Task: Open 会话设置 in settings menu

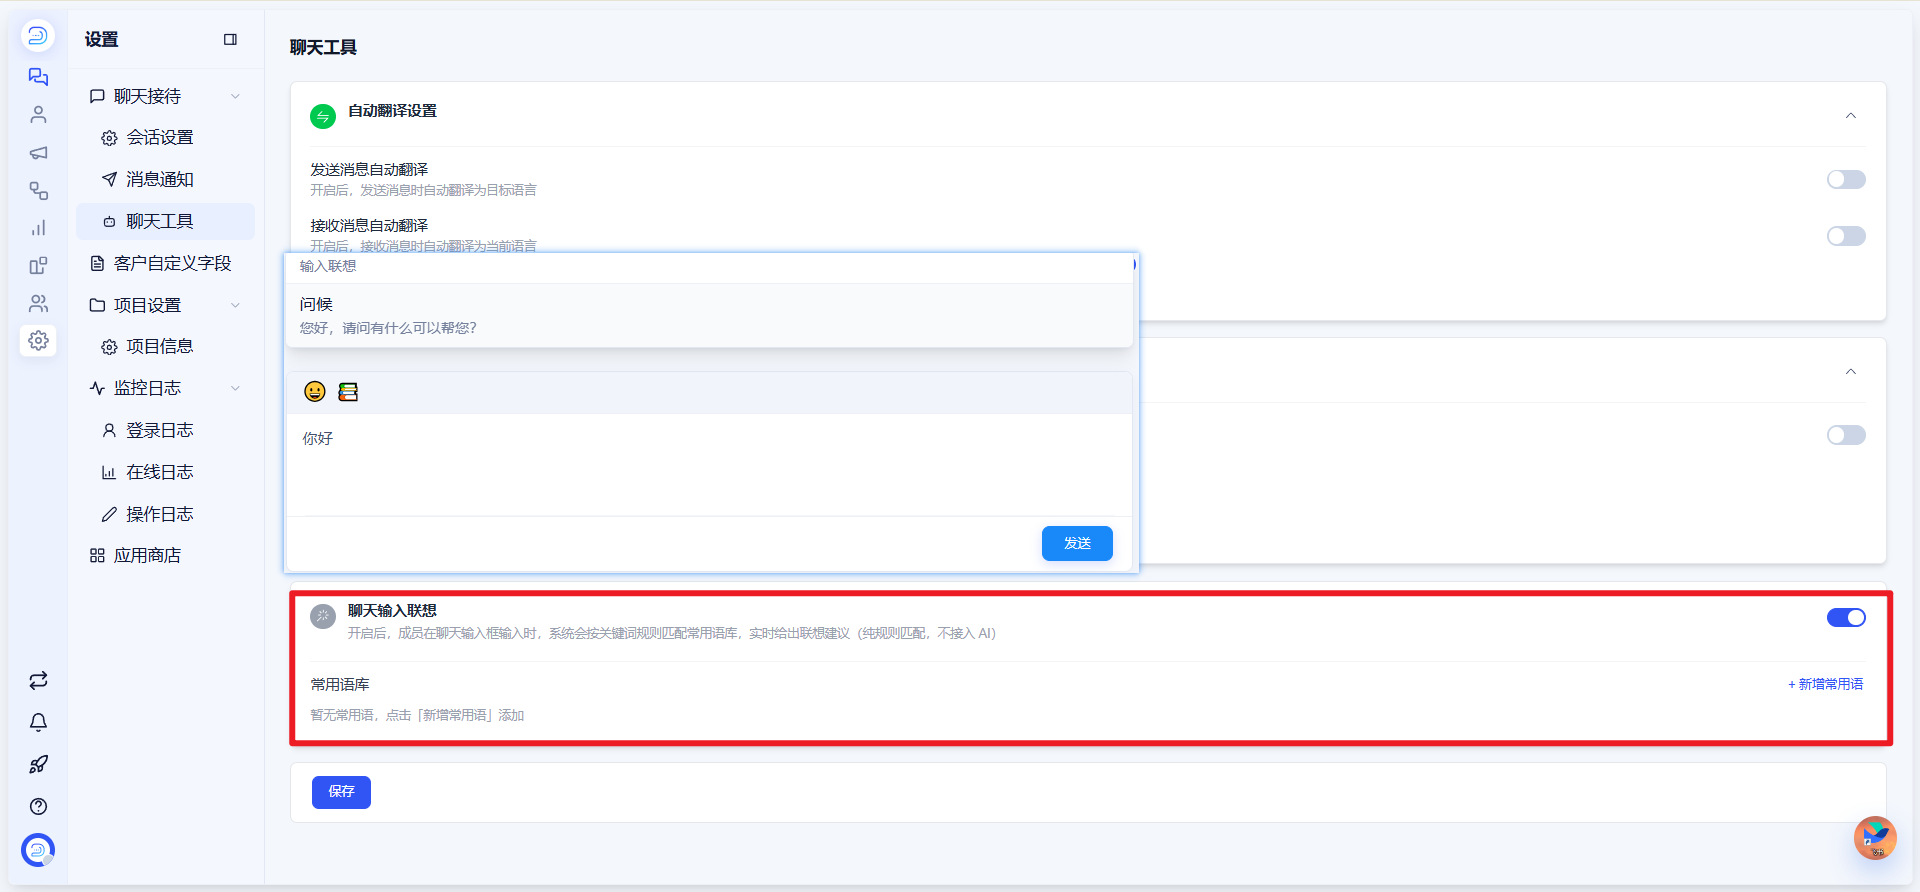Action: pos(165,138)
